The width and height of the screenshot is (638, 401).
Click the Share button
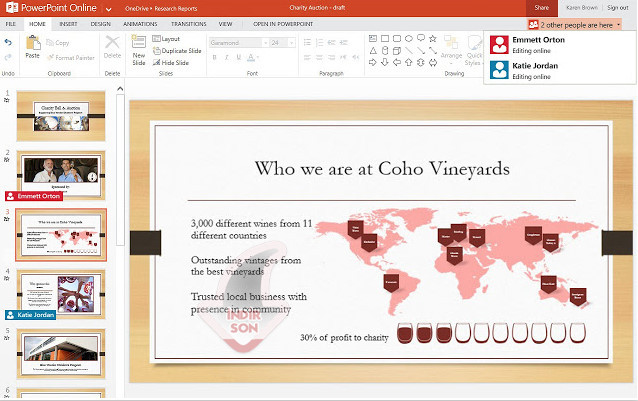point(542,8)
